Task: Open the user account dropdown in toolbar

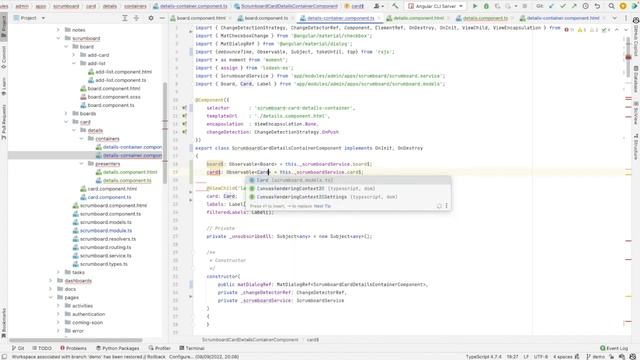Action: [x=378, y=6]
